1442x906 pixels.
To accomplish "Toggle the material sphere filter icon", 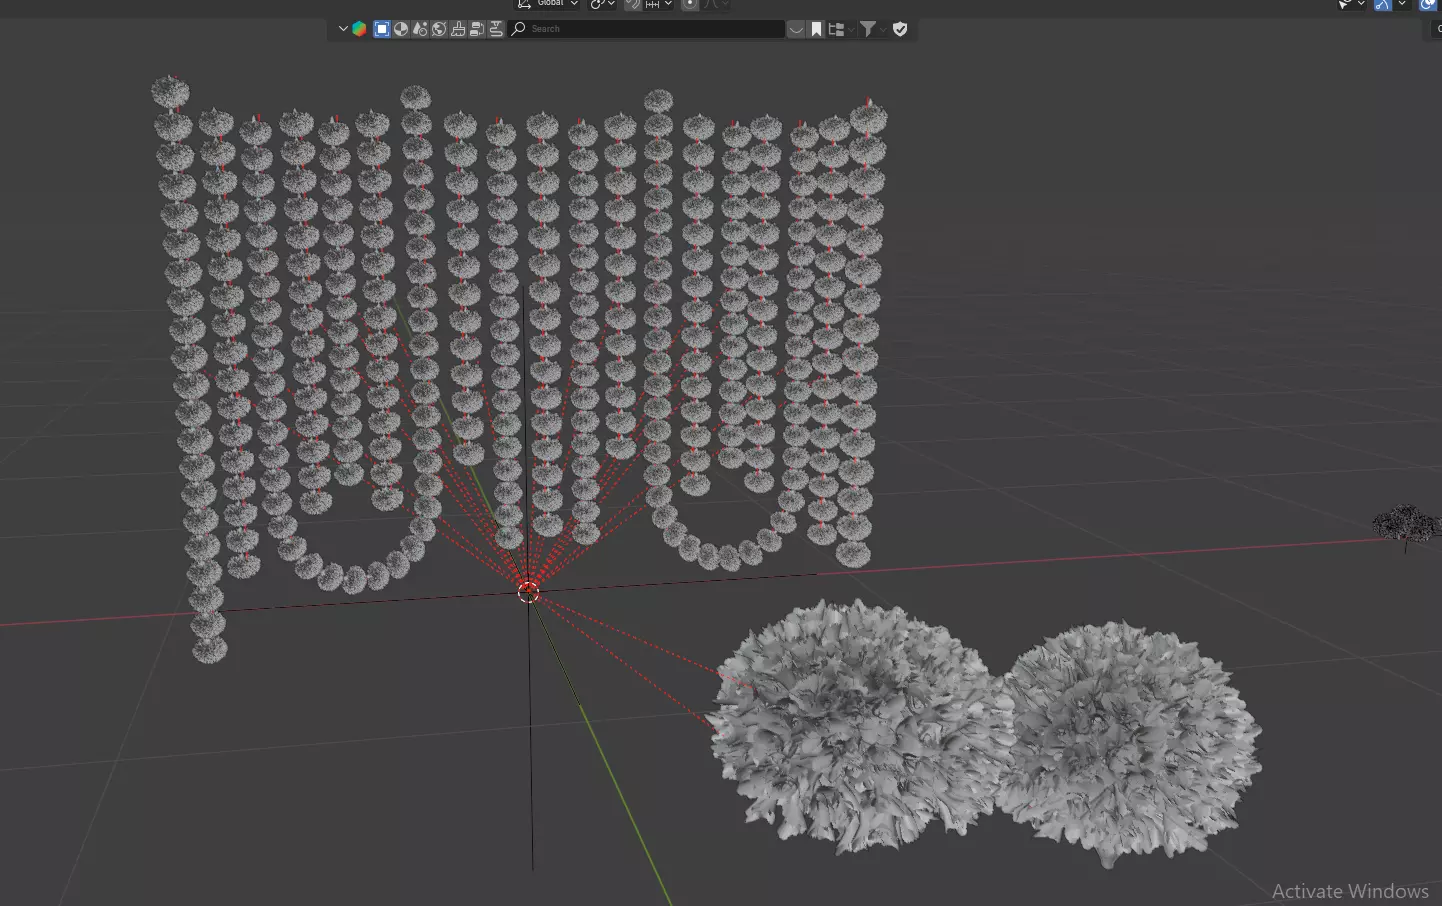I will (401, 29).
